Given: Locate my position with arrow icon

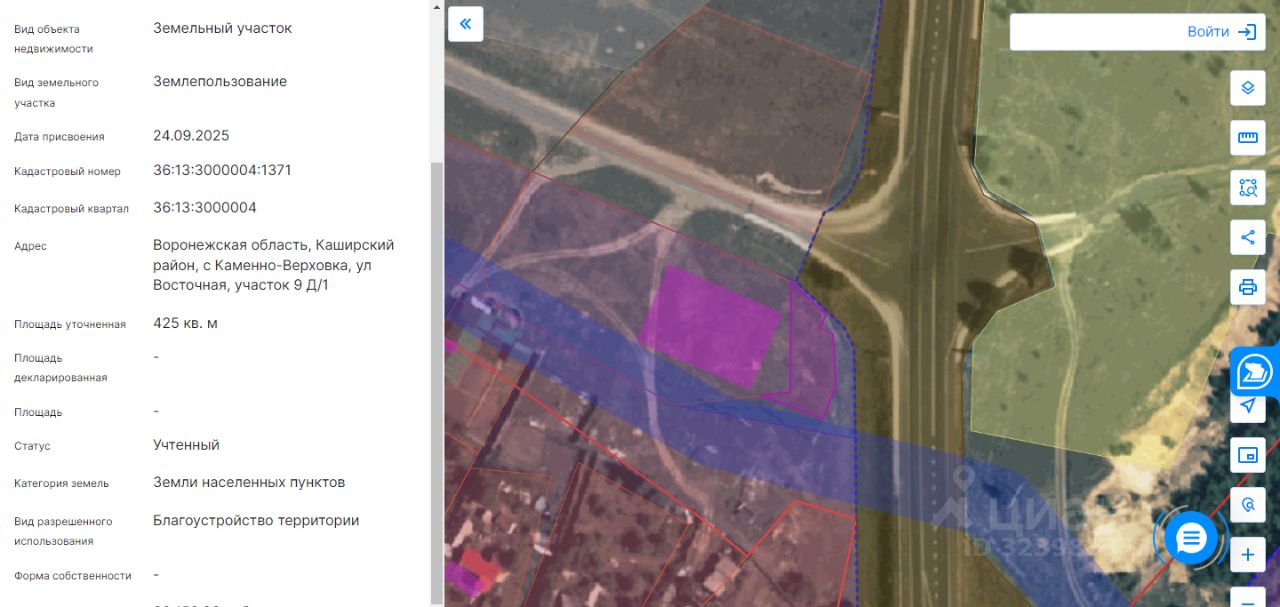Looking at the screenshot, I should tap(1247, 406).
